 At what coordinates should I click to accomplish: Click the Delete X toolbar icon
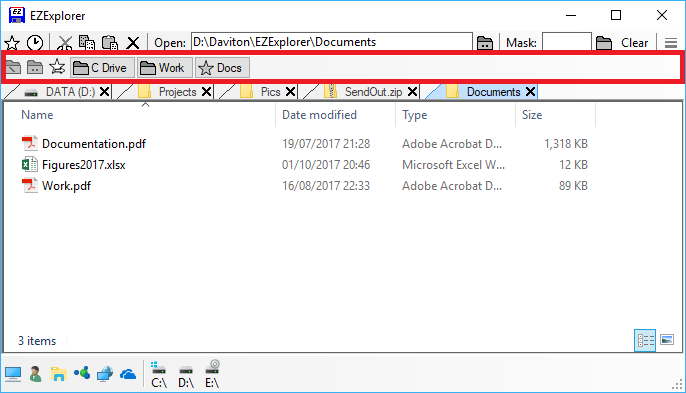pyautogui.click(x=133, y=43)
